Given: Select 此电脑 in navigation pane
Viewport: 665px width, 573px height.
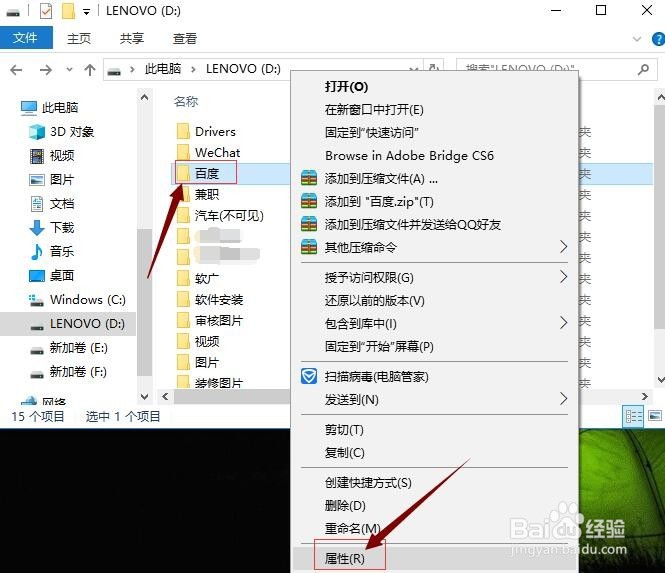Looking at the screenshot, I should [x=60, y=107].
